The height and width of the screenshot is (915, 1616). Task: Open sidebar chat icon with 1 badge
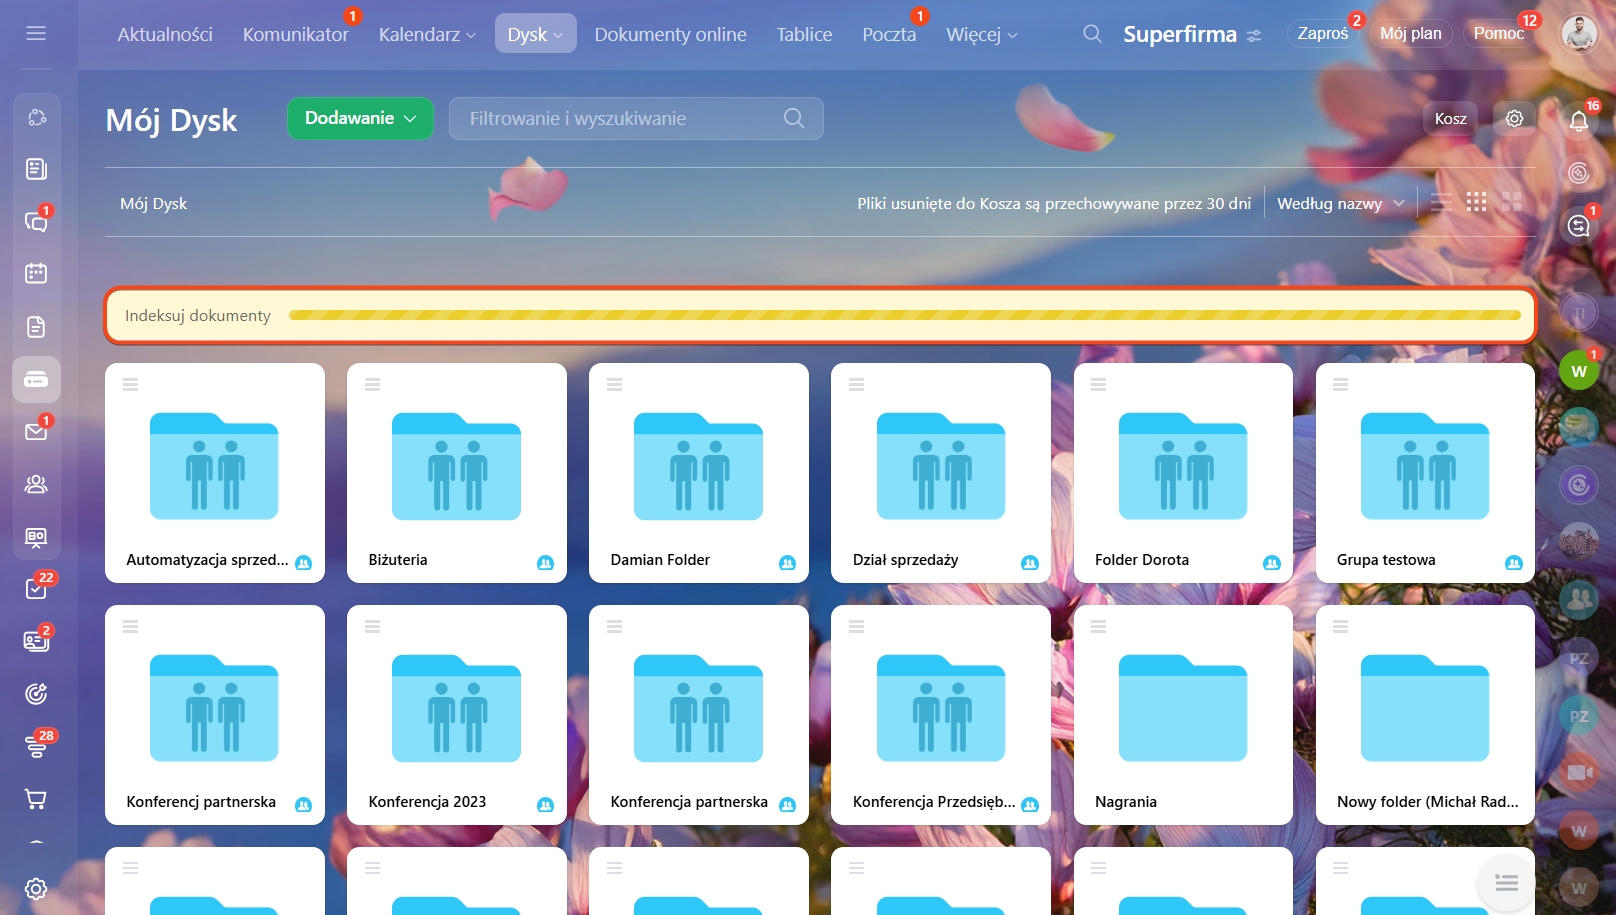(36, 221)
